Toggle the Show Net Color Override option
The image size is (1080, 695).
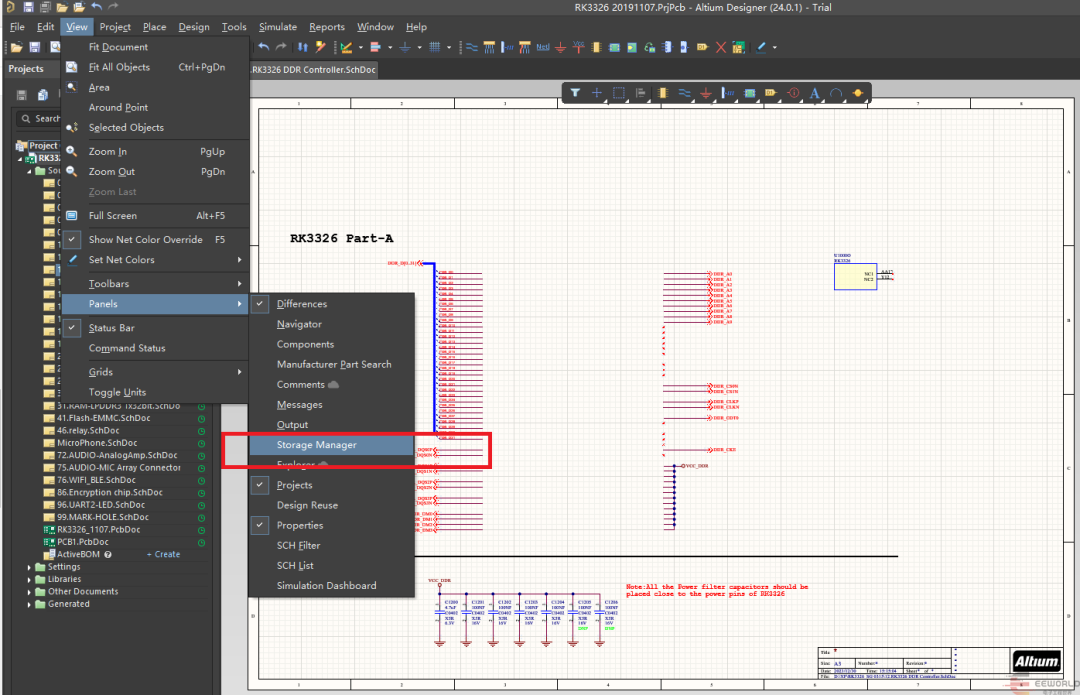click(145, 240)
